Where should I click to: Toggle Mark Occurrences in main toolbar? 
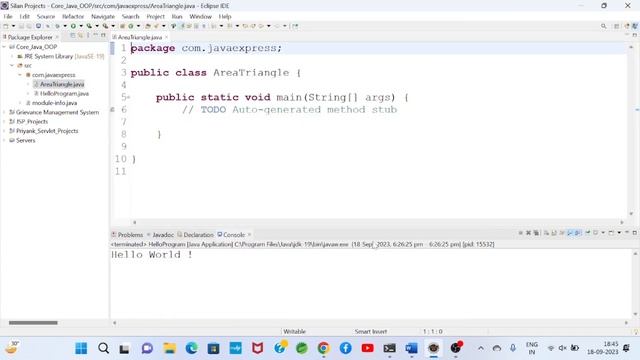pos(182,26)
